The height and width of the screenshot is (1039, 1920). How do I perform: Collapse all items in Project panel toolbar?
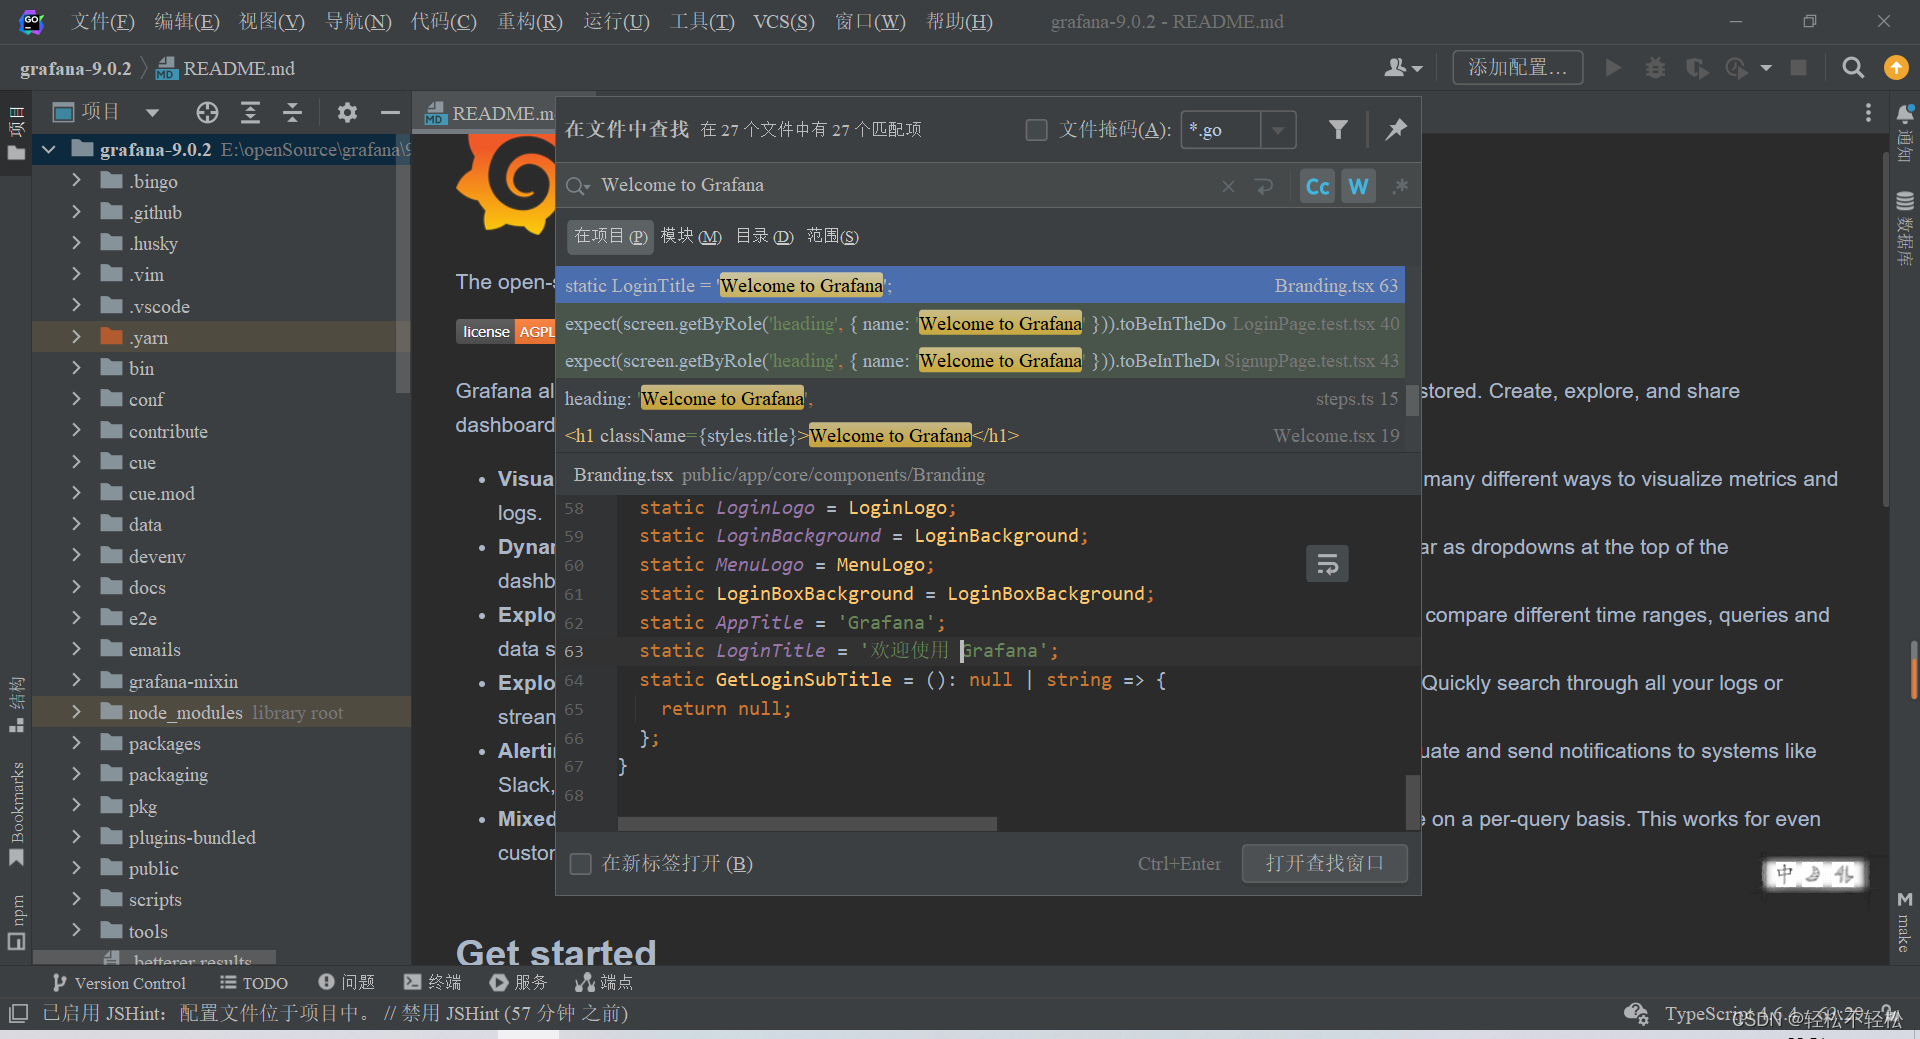(x=292, y=112)
